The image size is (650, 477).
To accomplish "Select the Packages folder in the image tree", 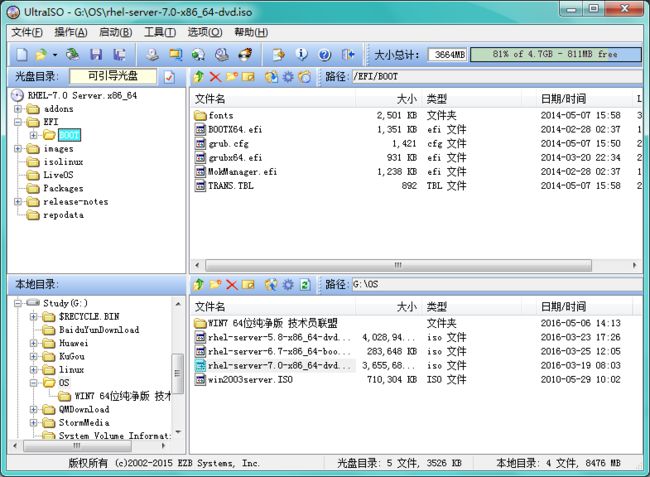I will click(63, 189).
